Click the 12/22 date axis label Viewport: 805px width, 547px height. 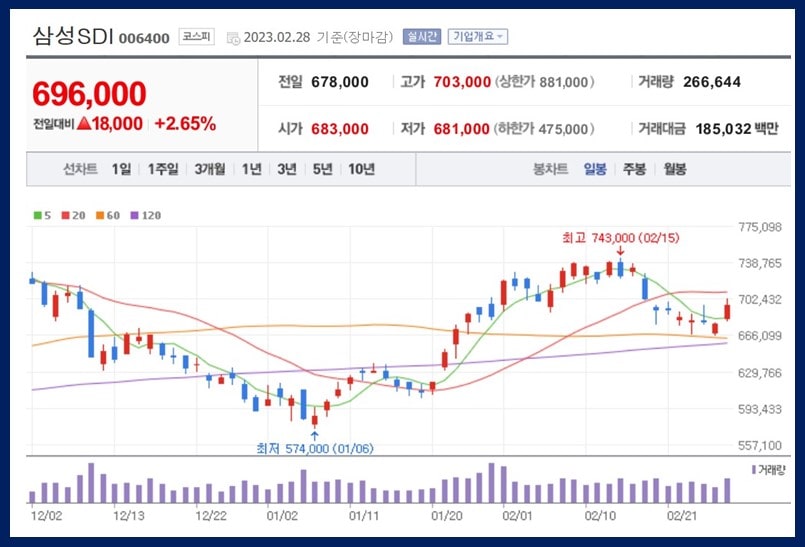pyautogui.click(x=211, y=516)
